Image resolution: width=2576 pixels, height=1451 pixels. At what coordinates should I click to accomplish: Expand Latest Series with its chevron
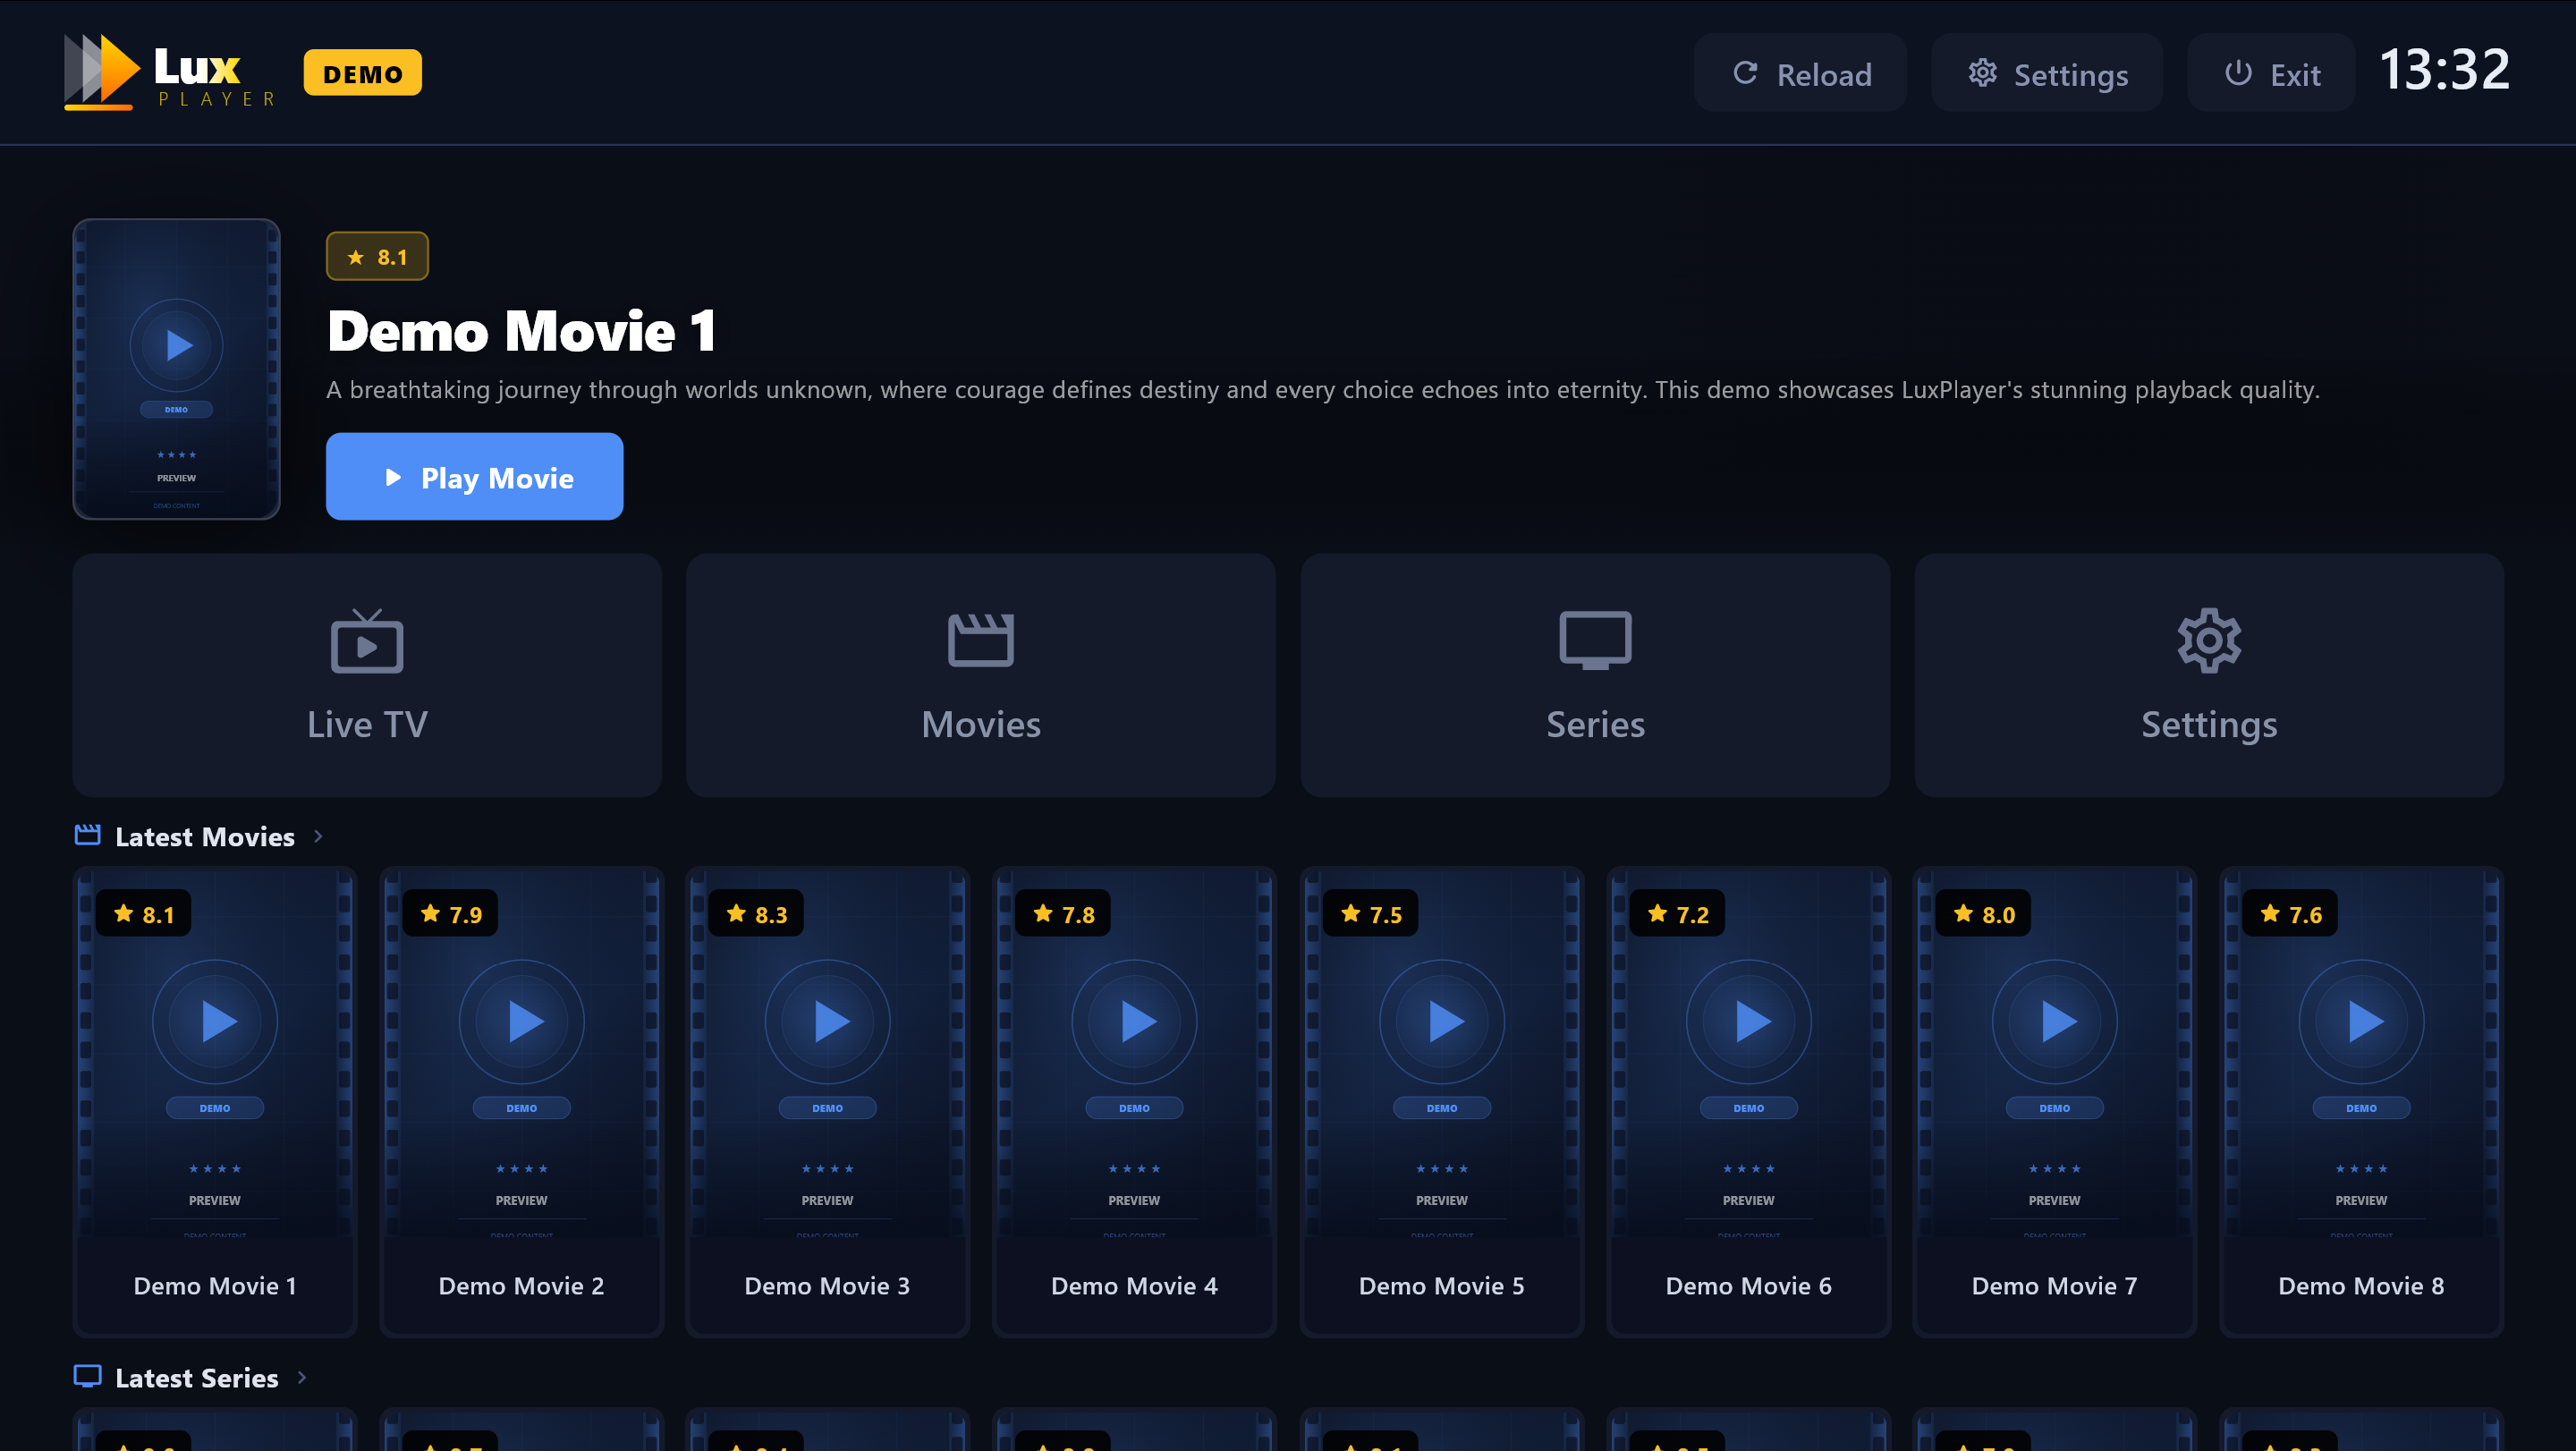(x=302, y=1377)
